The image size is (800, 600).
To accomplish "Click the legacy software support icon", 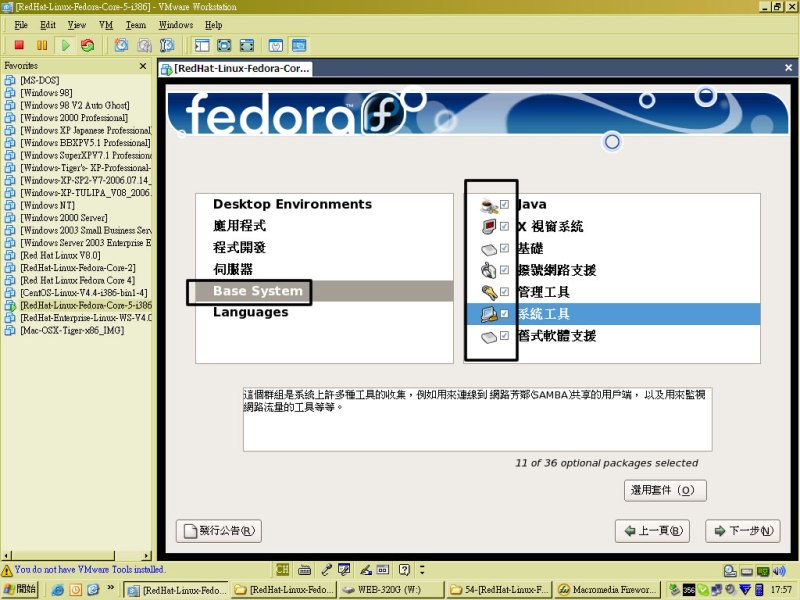I will (489, 337).
